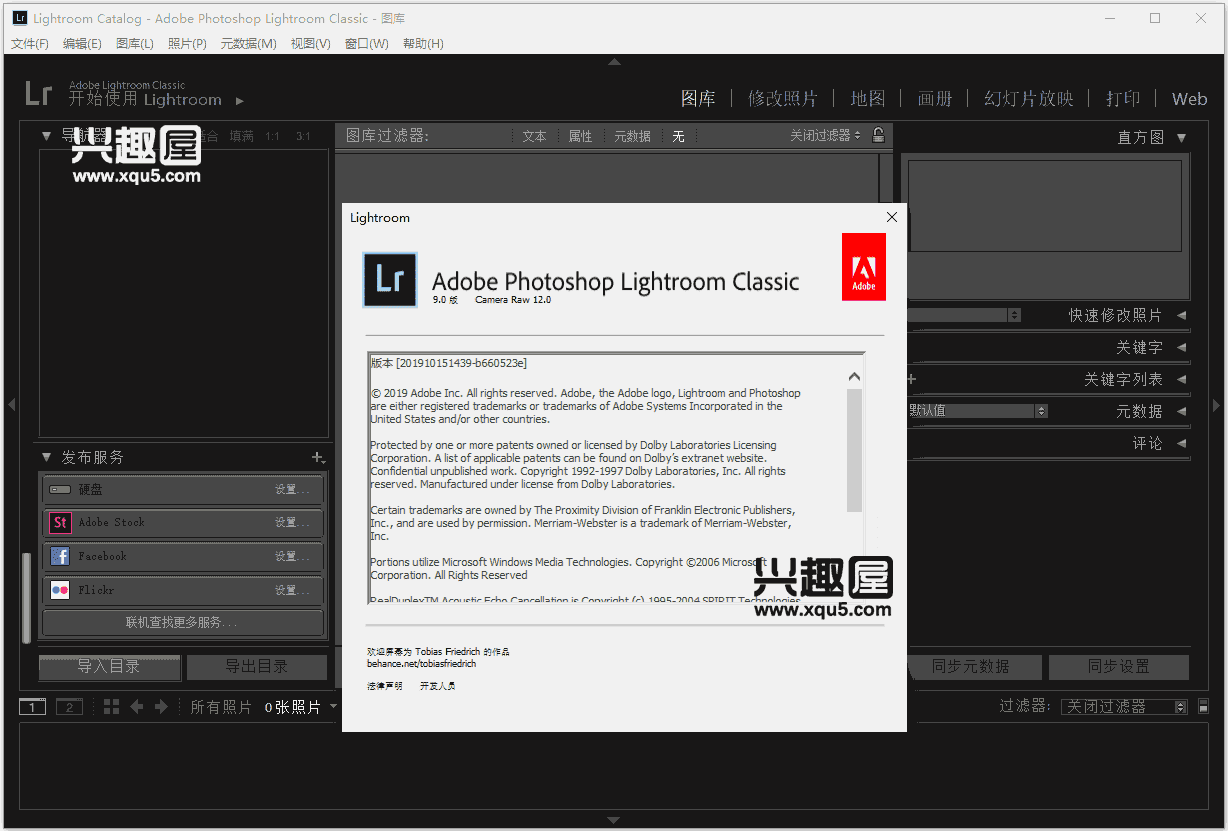Expand the 快速修改照片 panel
This screenshot has height=831, width=1228.
click(1182, 315)
